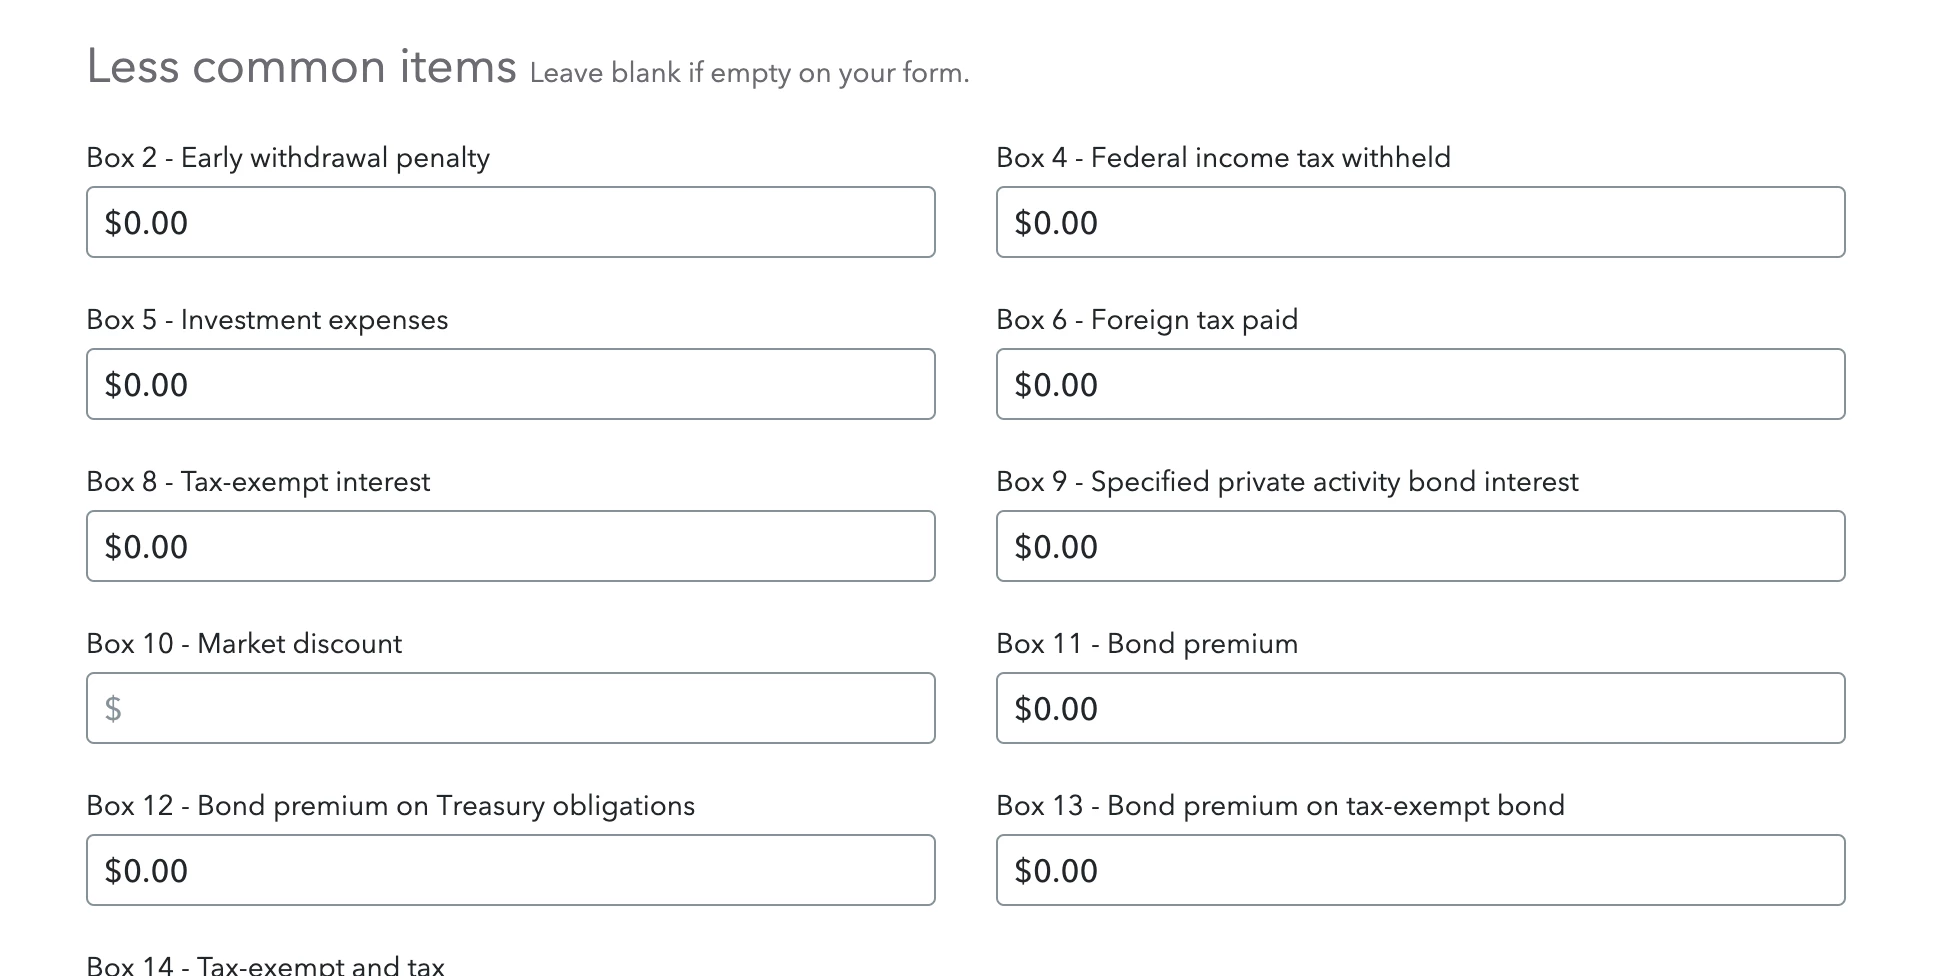Click the "Box 10 - Market discount" label text
The height and width of the screenshot is (976, 1958).
(244, 644)
